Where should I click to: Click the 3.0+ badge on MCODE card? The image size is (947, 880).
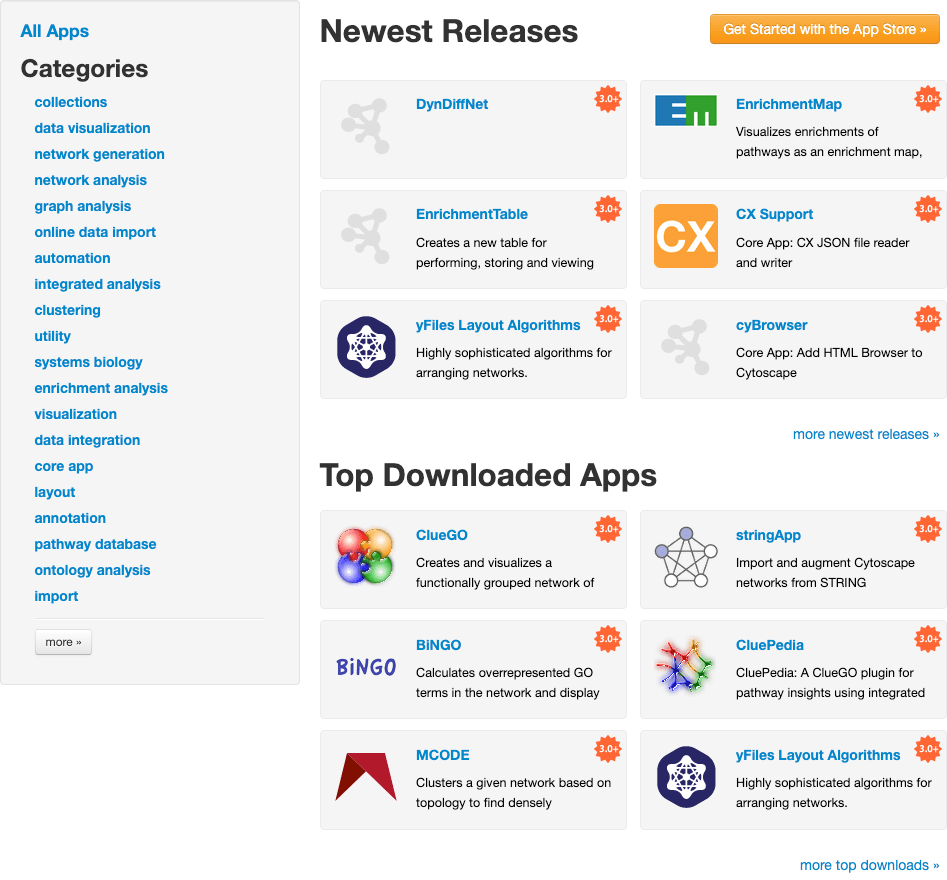(608, 749)
